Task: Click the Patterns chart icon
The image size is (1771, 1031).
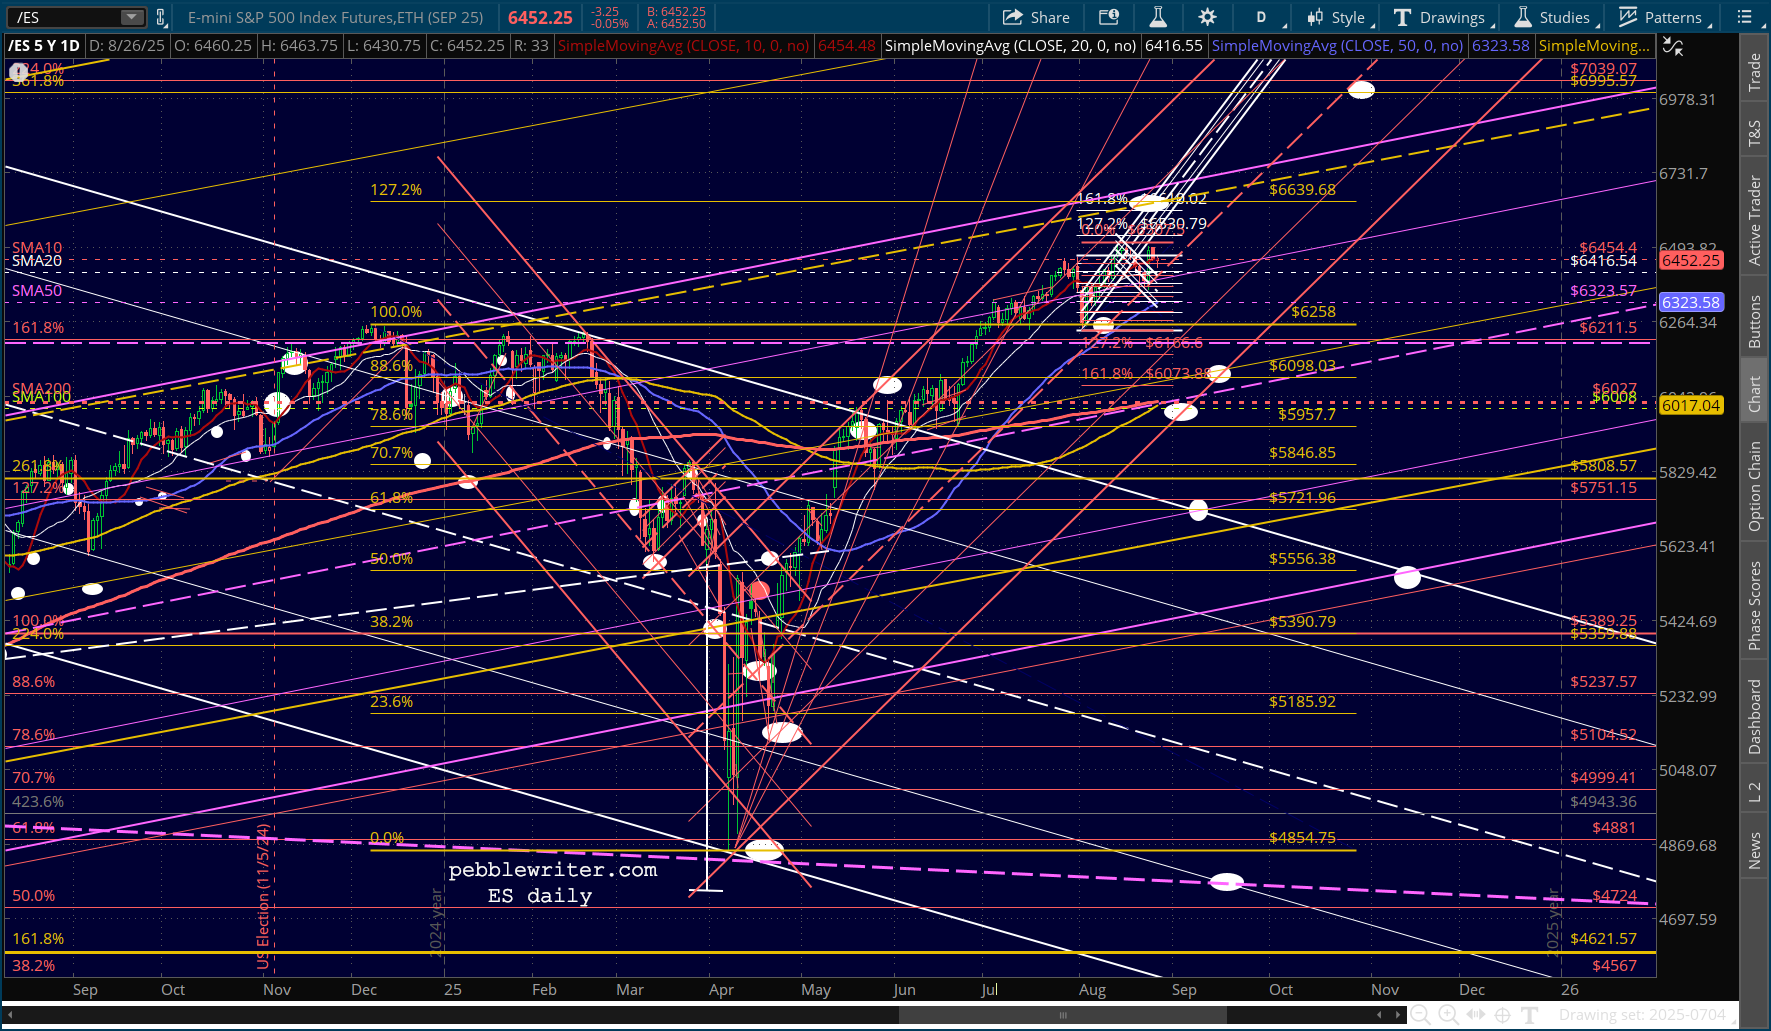Action: pos(1628,17)
